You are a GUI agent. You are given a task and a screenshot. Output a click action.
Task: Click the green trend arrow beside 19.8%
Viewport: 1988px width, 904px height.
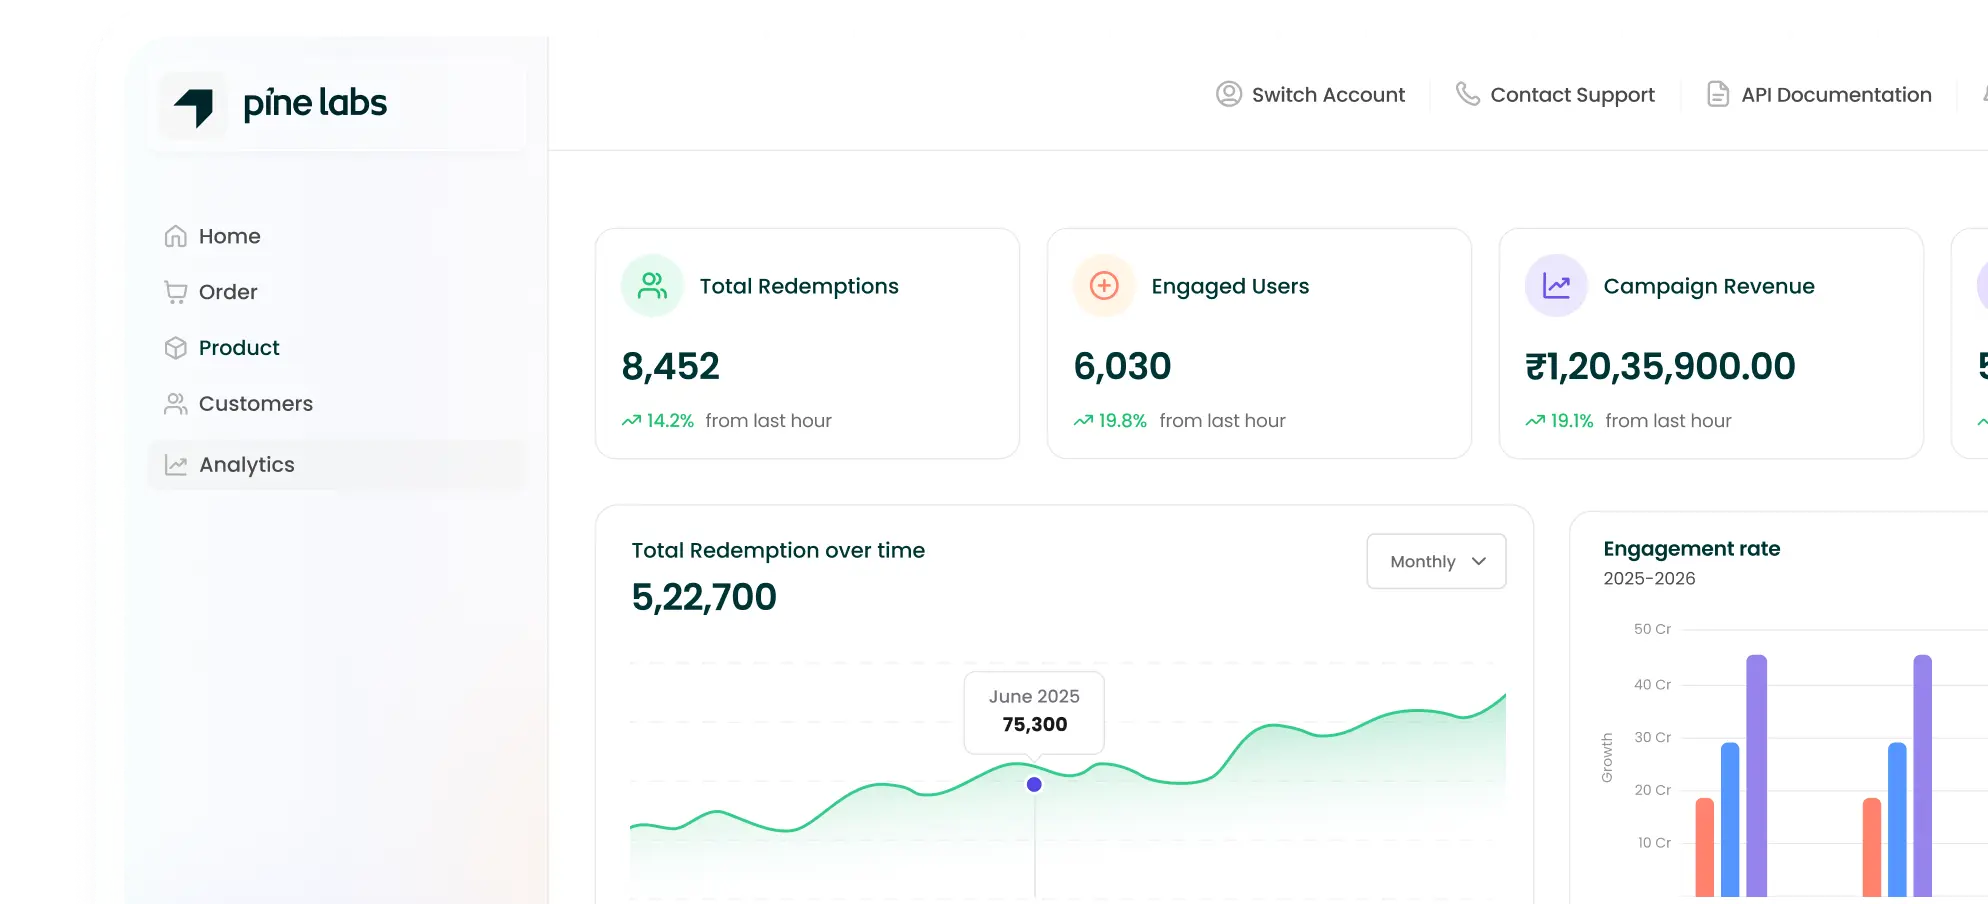coord(1083,421)
